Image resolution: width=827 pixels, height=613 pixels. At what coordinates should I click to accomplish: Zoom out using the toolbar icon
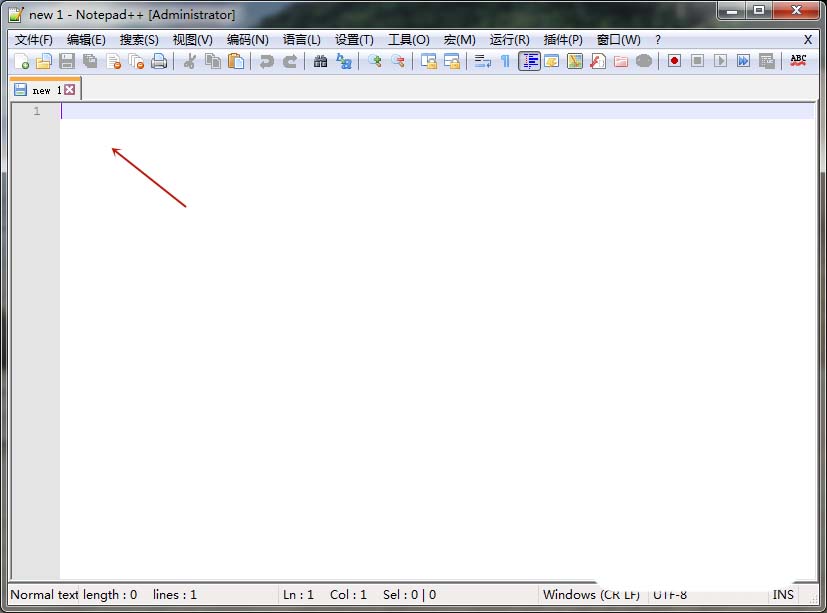tap(398, 61)
